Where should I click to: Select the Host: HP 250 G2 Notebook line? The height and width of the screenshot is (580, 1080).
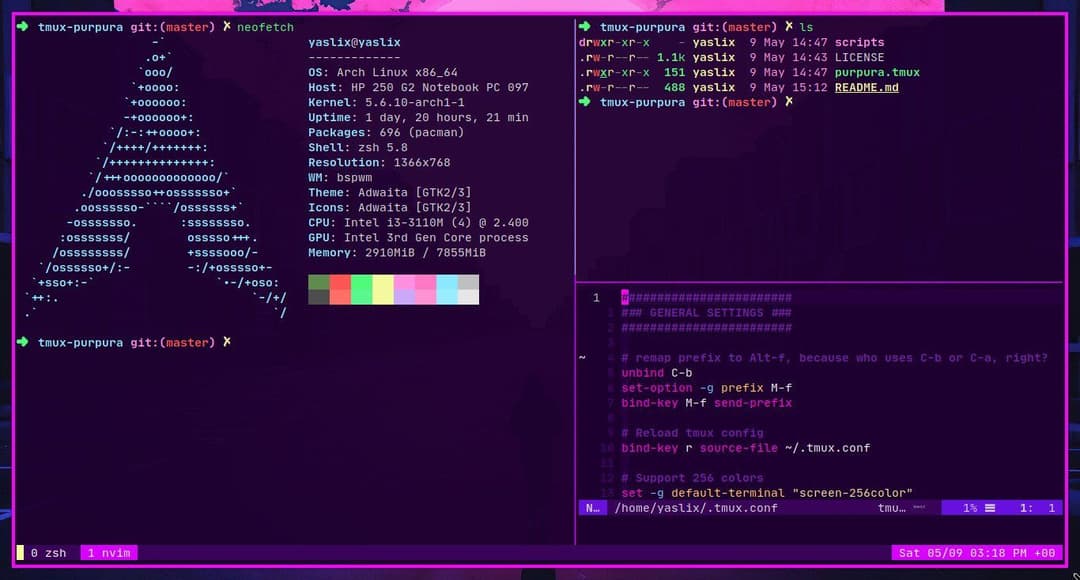pos(418,87)
